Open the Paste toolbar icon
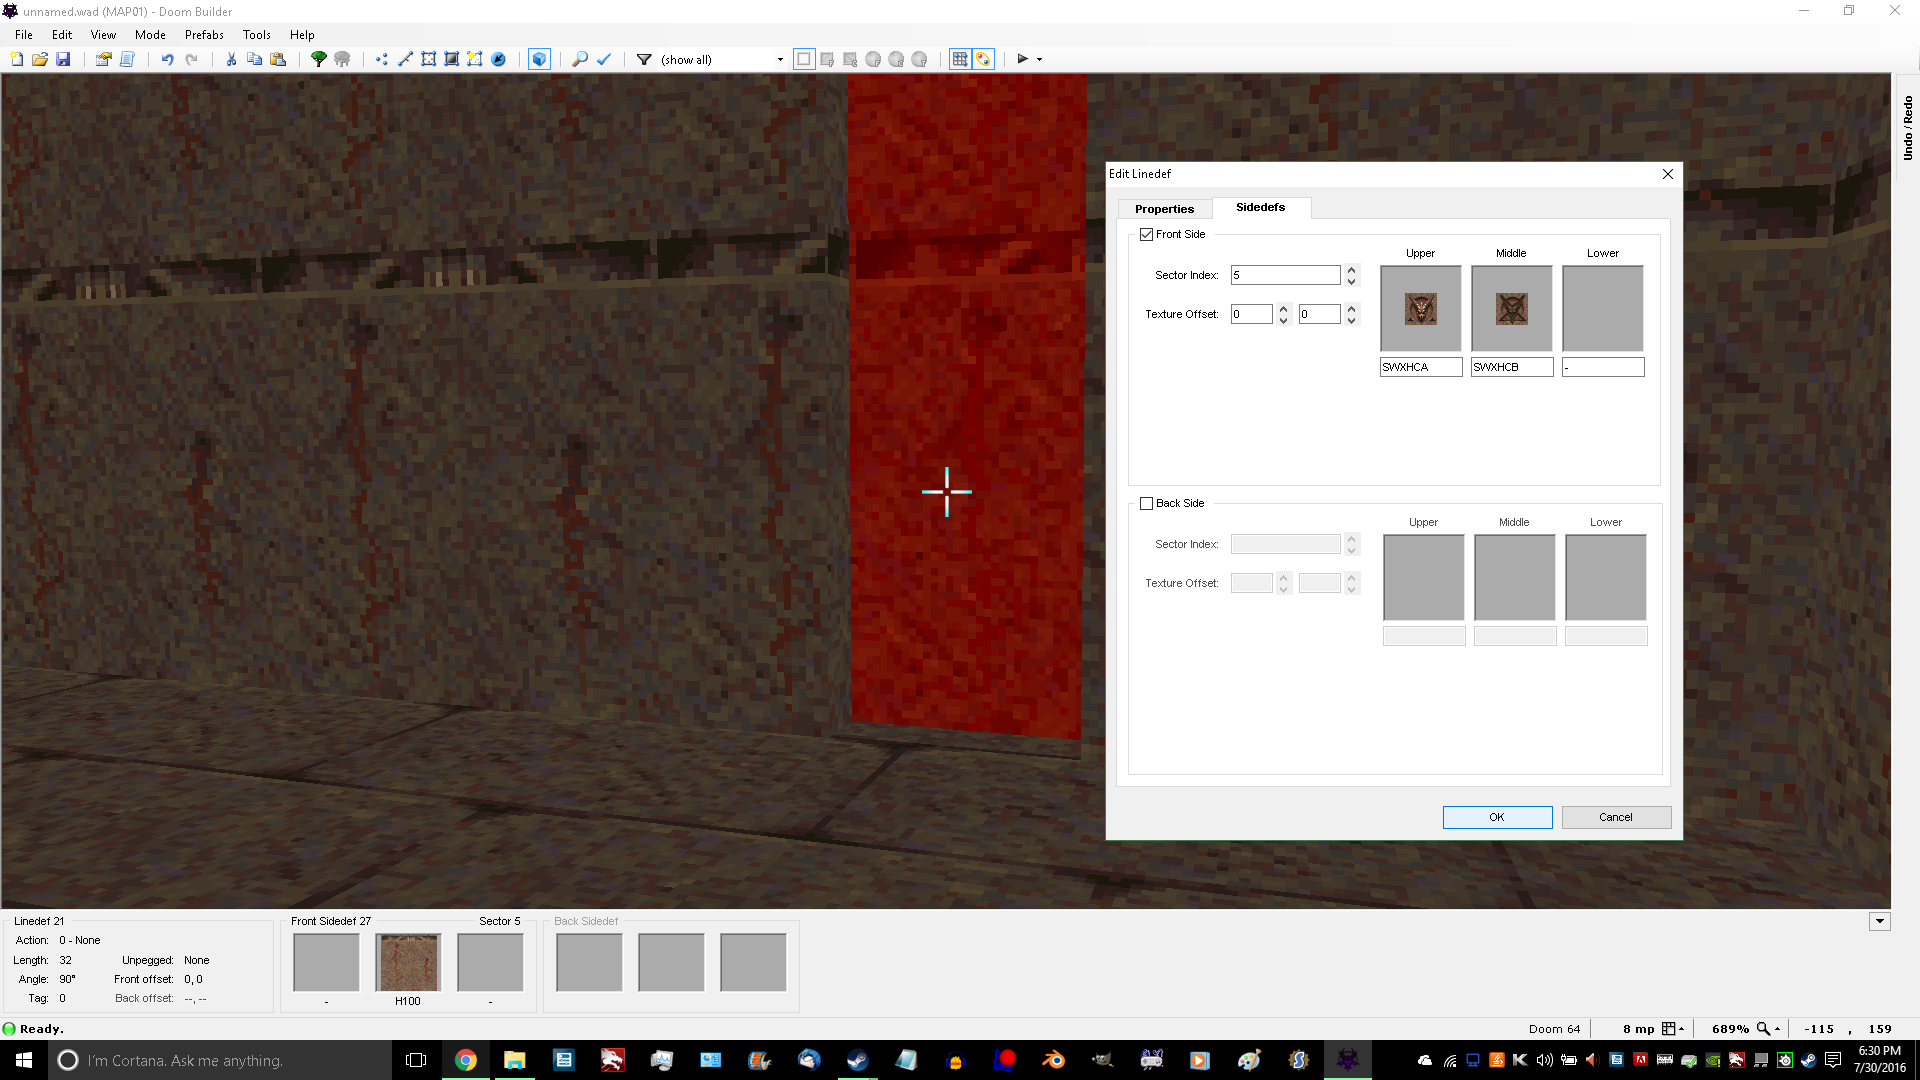The image size is (1920, 1080). pos(280,59)
